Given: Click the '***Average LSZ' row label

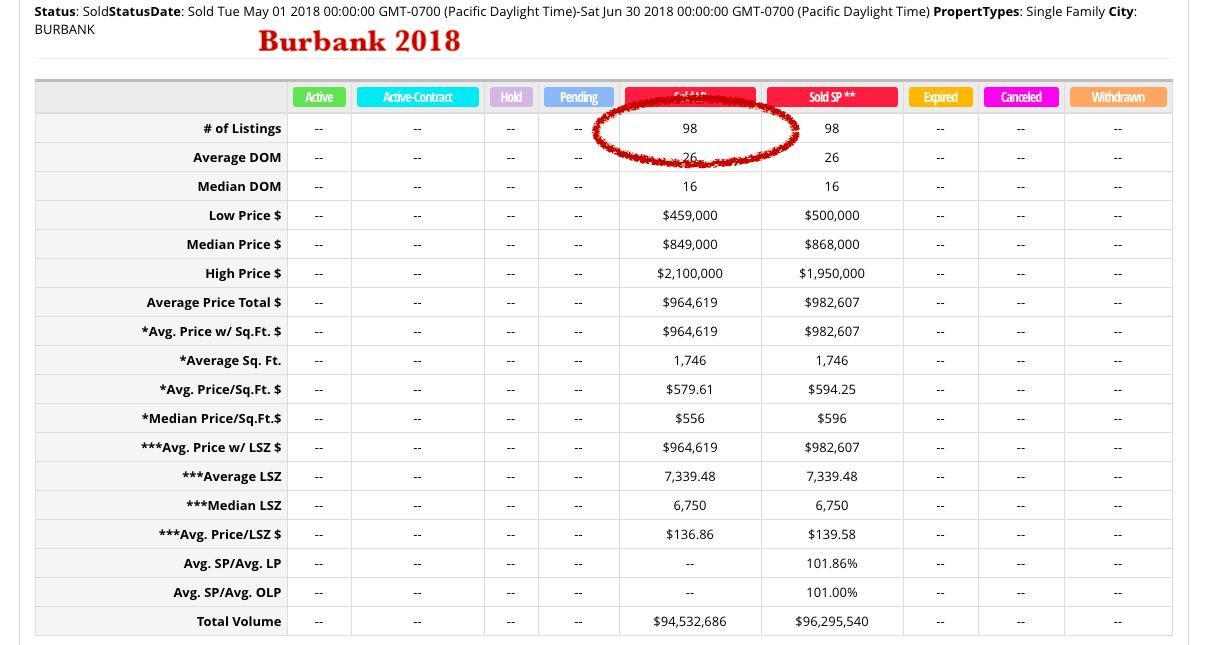Looking at the screenshot, I should (230, 476).
